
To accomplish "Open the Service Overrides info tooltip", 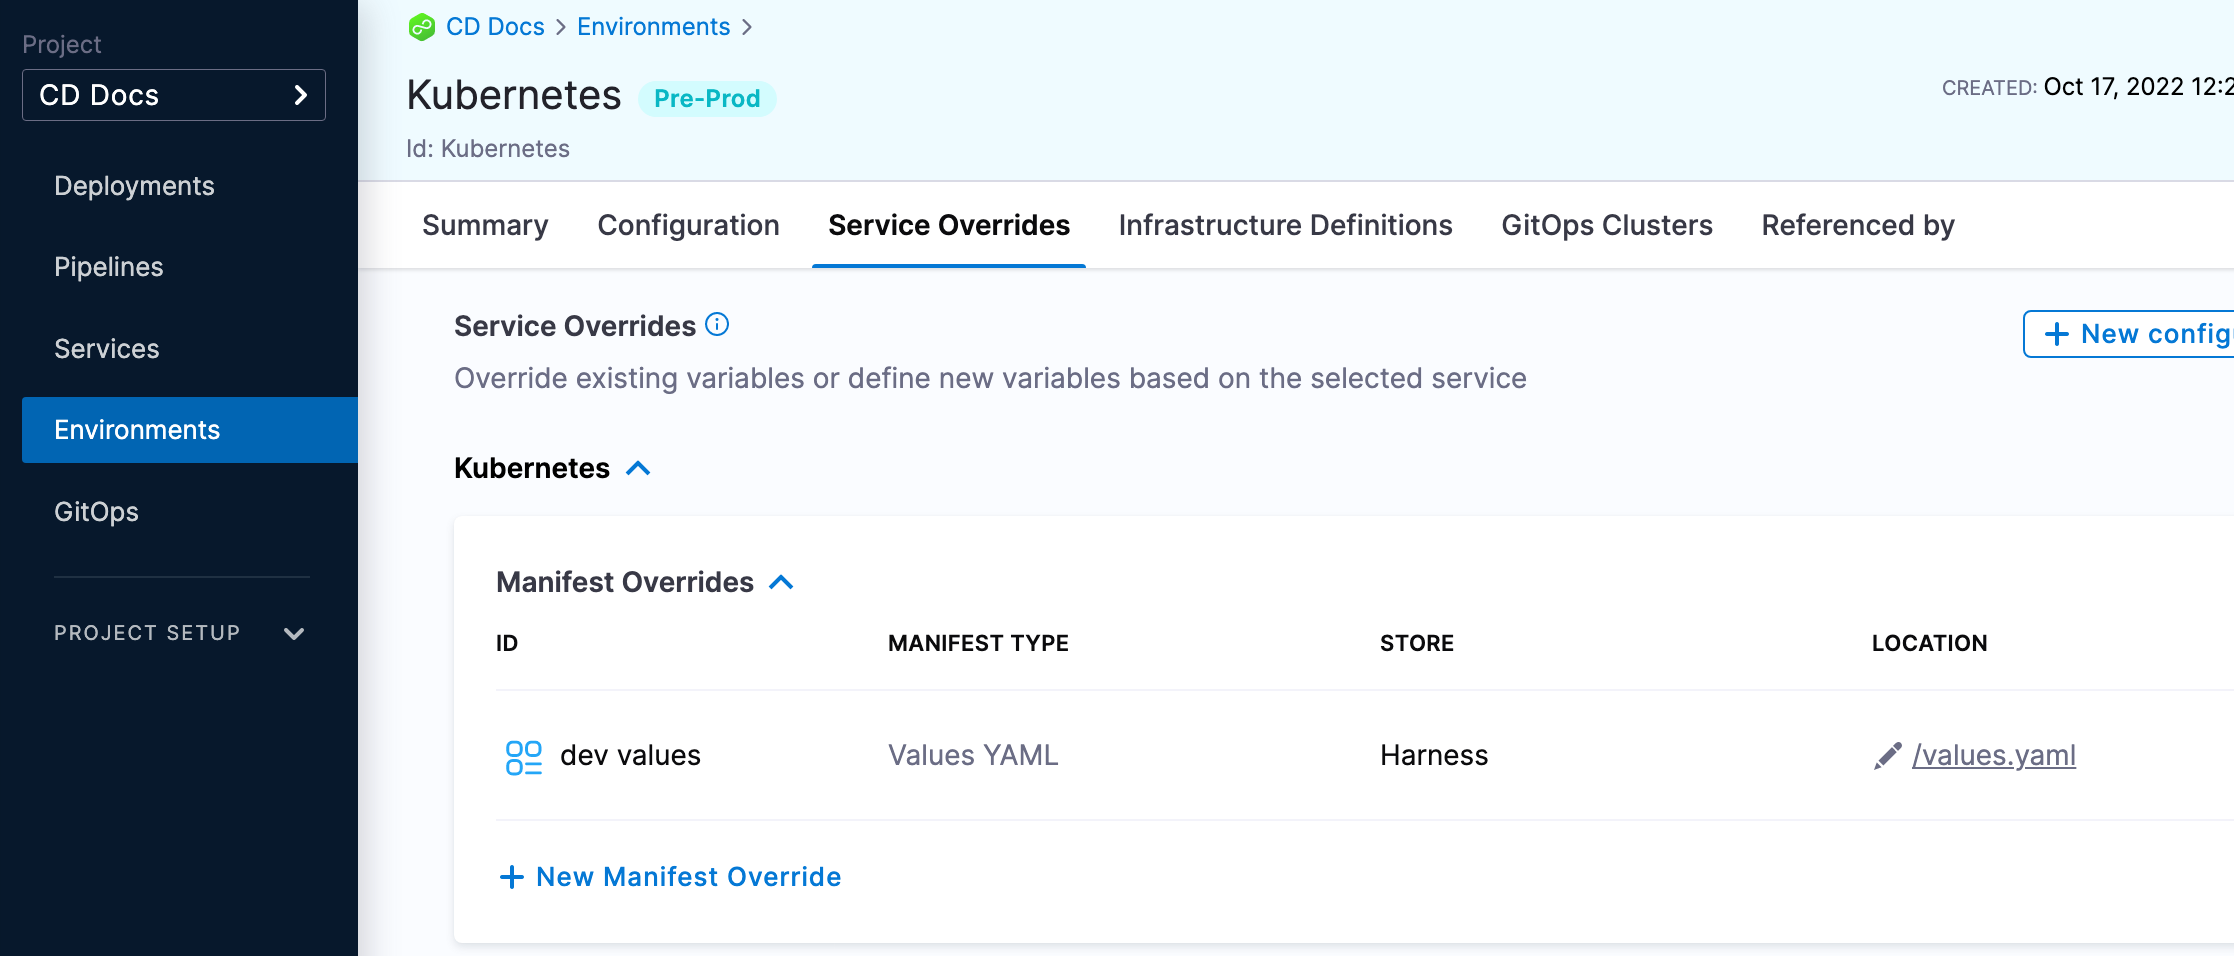I will point(716,324).
